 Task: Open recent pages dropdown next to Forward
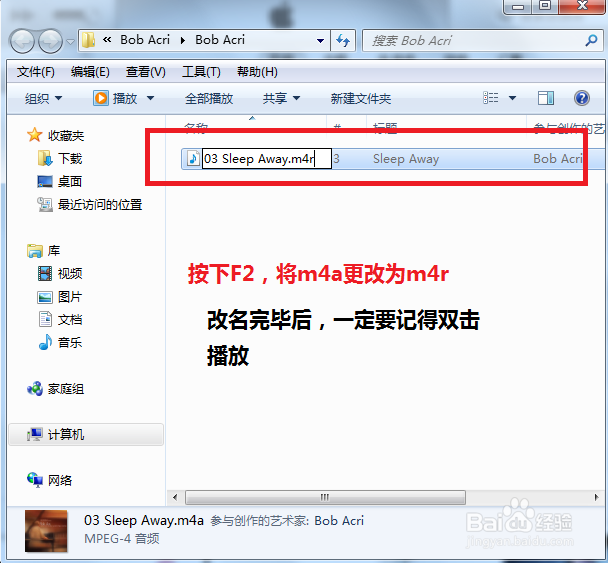click(x=70, y=41)
